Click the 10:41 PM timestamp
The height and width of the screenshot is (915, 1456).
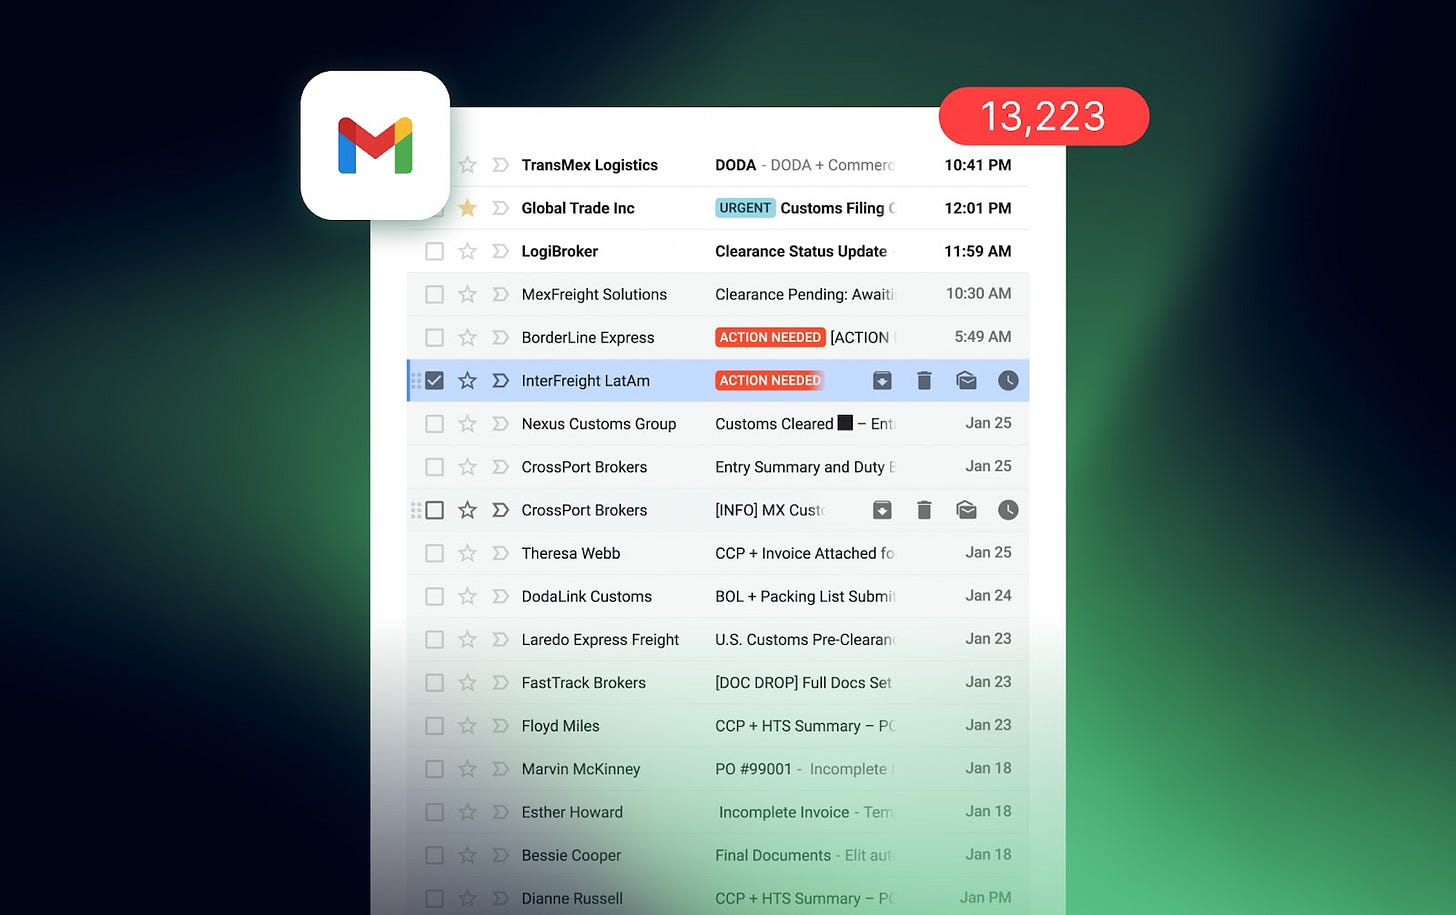[x=978, y=165]
